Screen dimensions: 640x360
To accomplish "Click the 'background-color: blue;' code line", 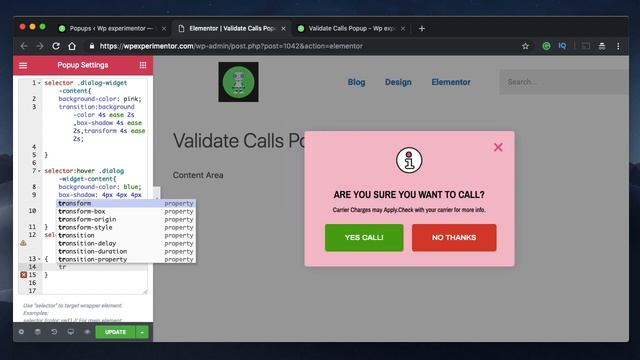I will click(x=100, y=187).
